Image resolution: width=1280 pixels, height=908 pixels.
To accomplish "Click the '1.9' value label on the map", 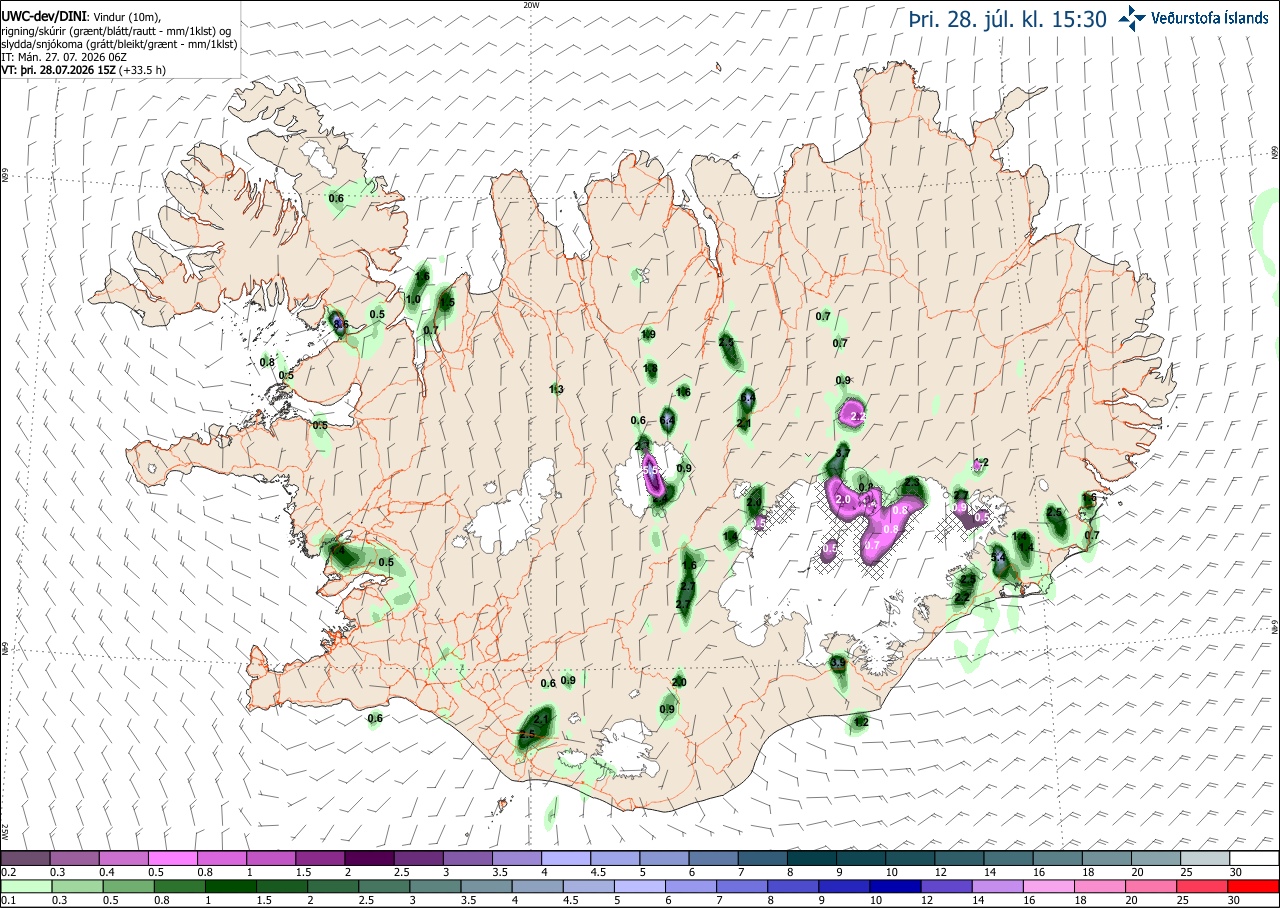I will tap(648, 334).
